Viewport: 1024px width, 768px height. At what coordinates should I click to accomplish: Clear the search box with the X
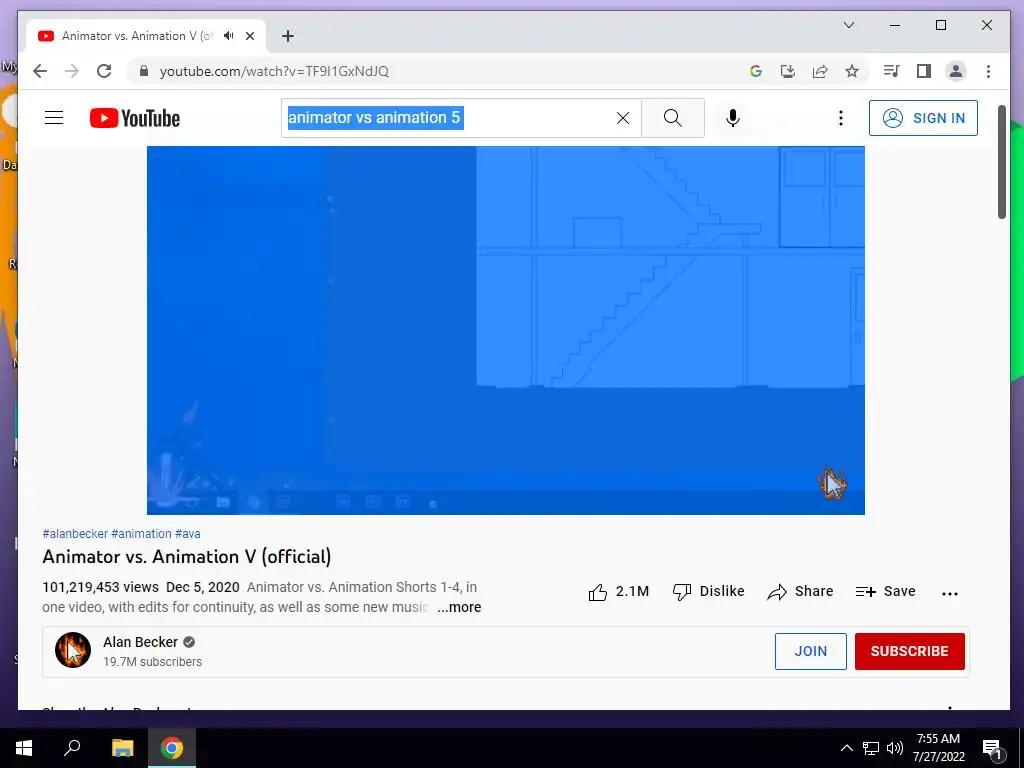[623, 118]
